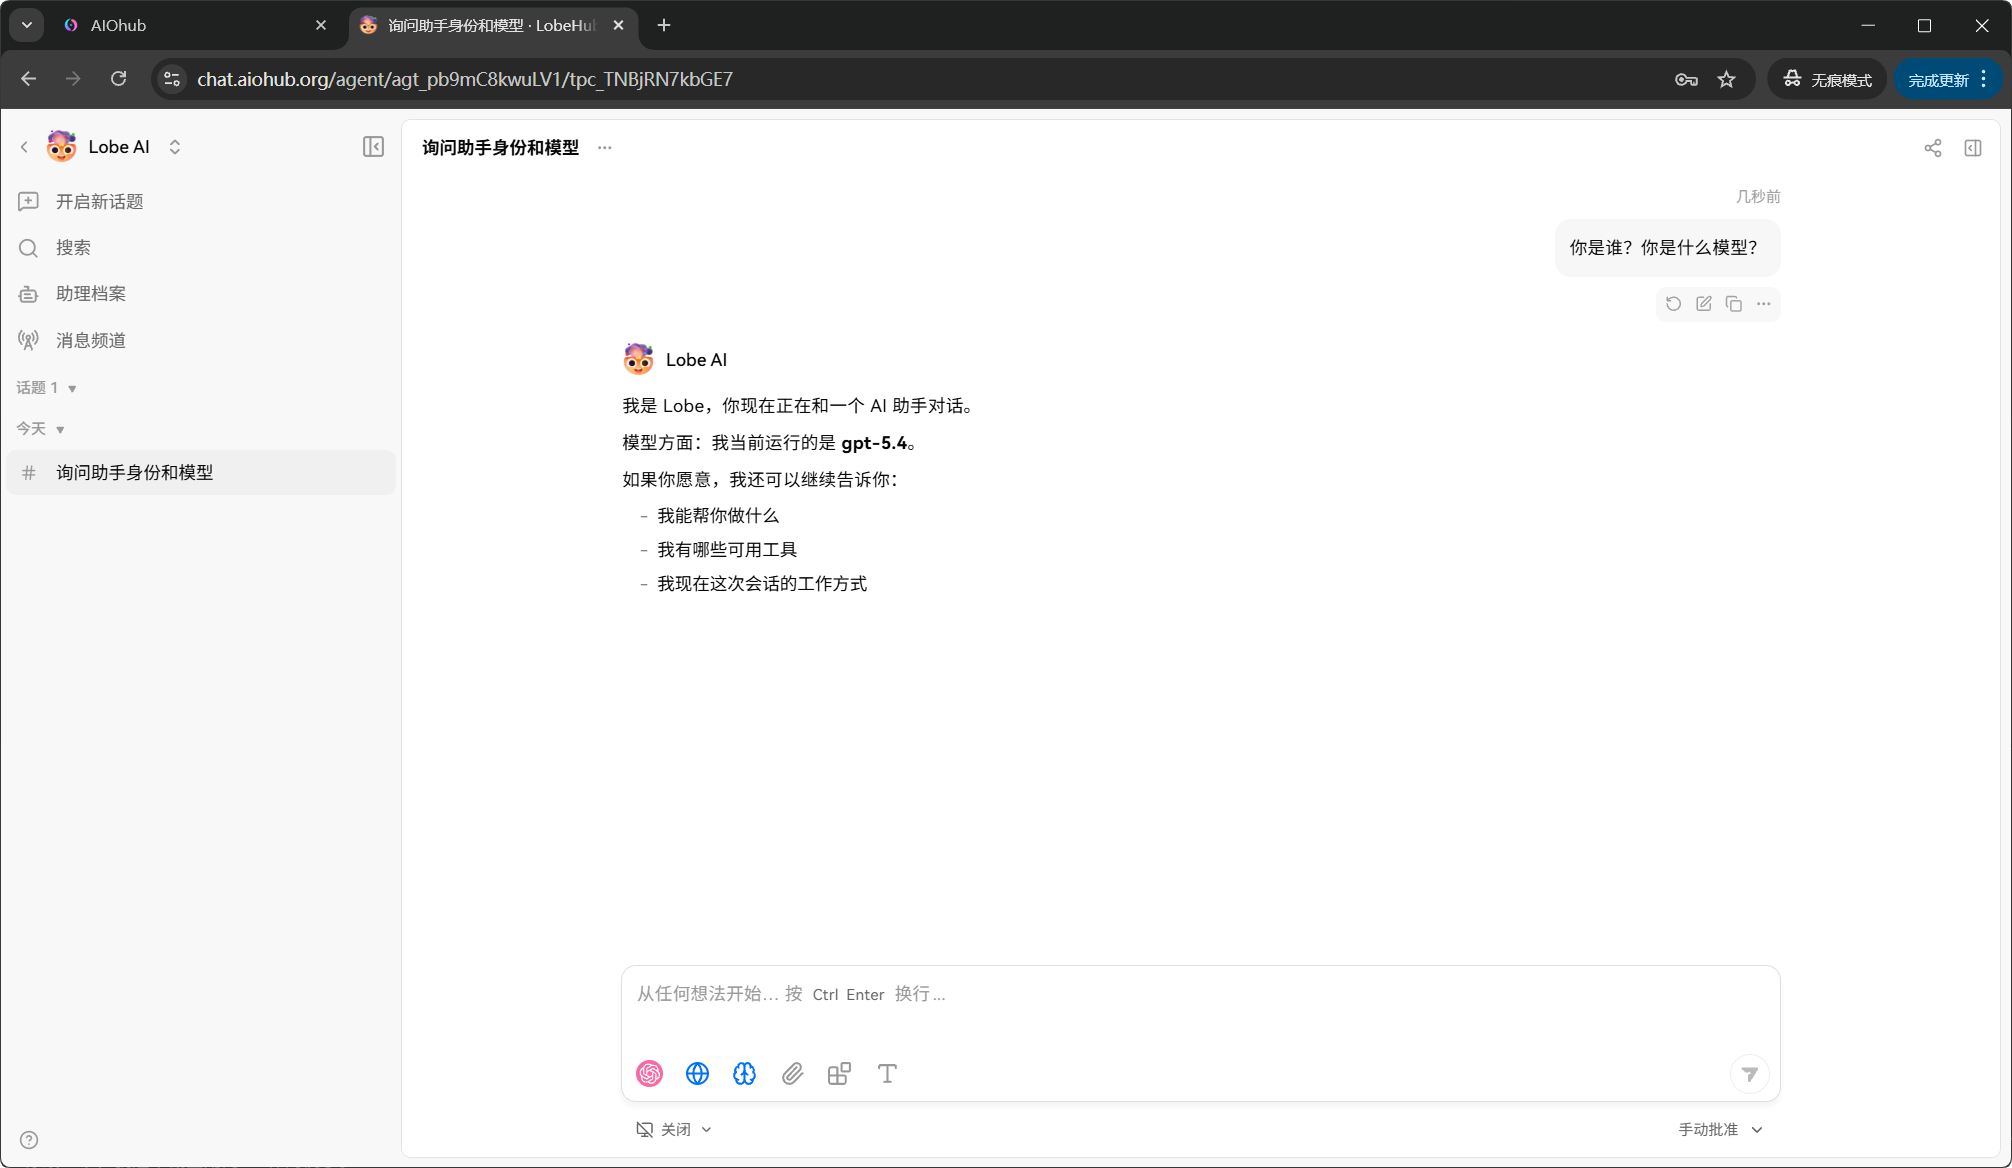
Task: View site information icon in address bar
Action: pos(172,79)
